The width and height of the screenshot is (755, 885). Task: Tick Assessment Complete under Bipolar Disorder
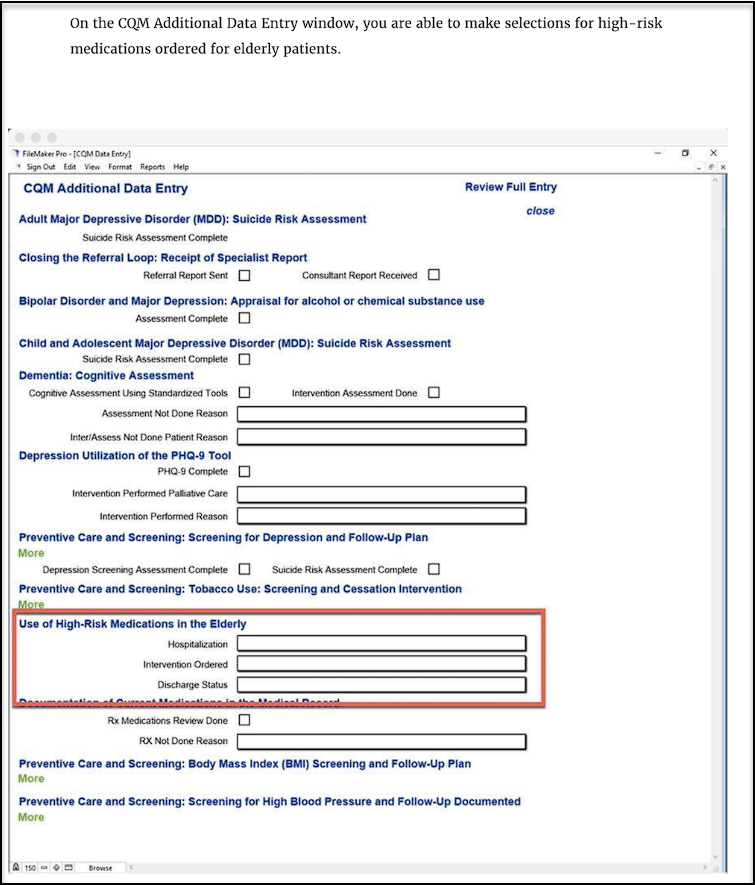pos(244,318)
